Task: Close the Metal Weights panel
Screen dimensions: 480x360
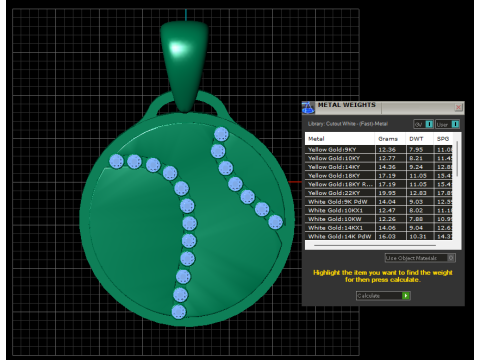Action: (x=458, y=107)
